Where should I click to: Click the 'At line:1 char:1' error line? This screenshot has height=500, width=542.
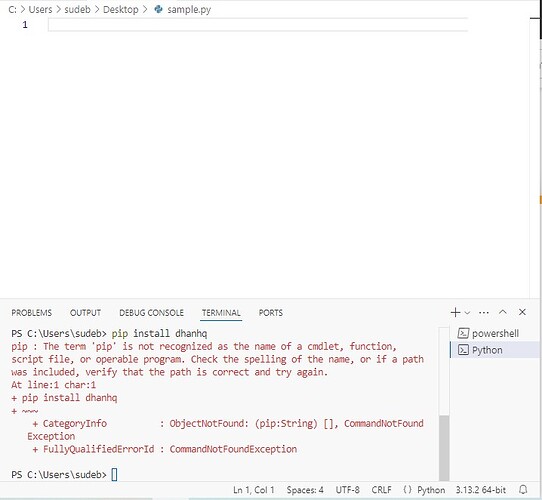point(53,385)
